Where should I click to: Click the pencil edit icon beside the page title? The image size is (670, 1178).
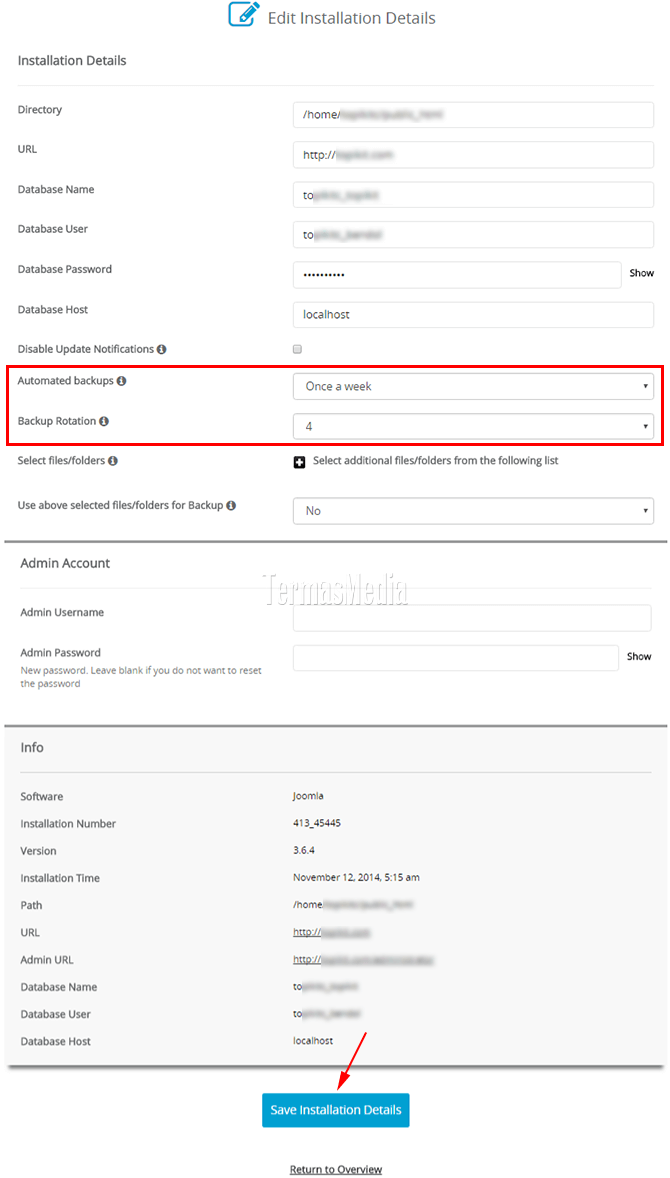tap(243, 16)
